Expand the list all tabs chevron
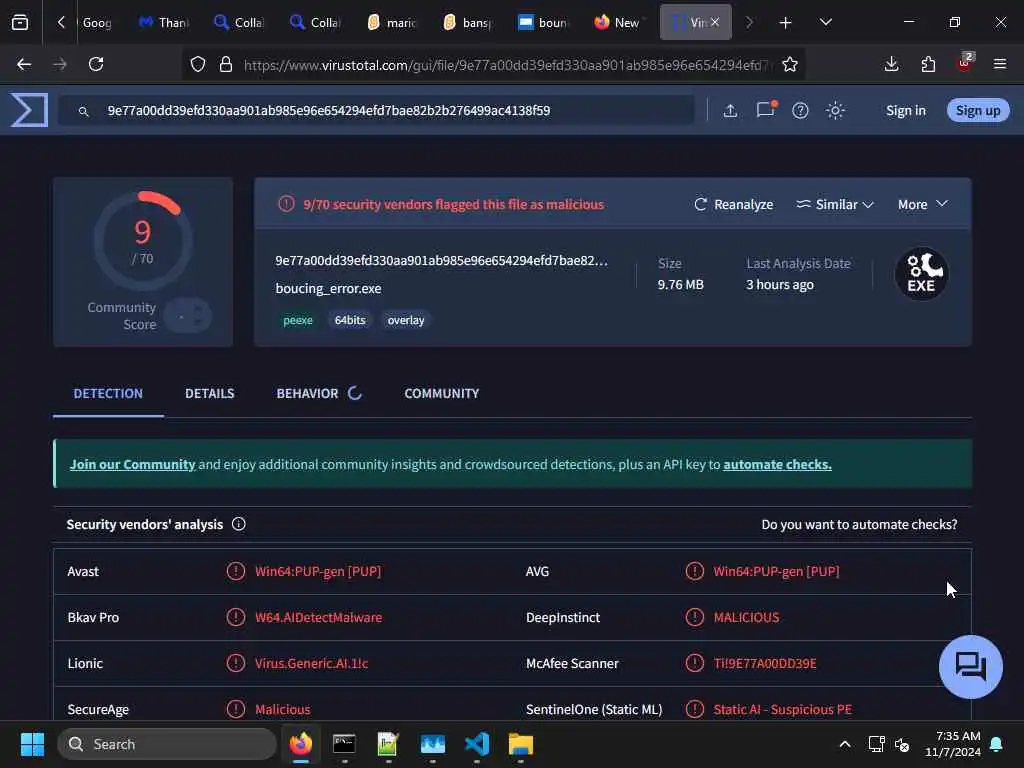 tap(825, 23)
